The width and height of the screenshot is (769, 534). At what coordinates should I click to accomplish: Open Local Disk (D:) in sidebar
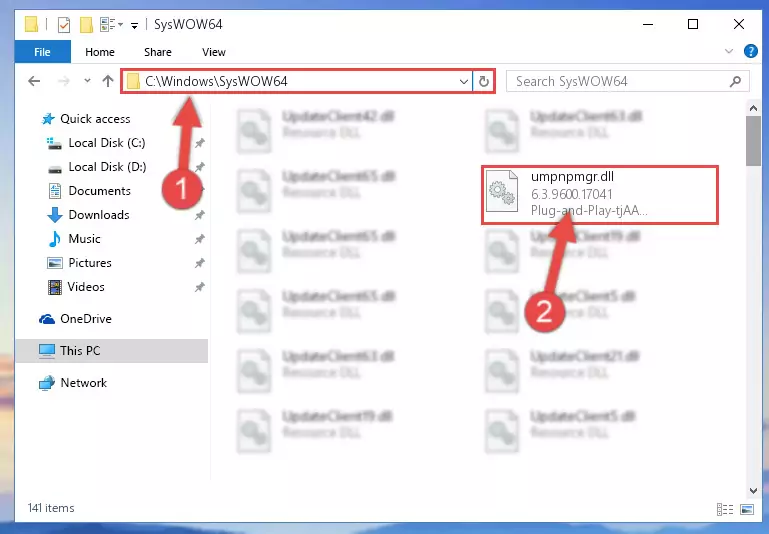tap(107, 167)
